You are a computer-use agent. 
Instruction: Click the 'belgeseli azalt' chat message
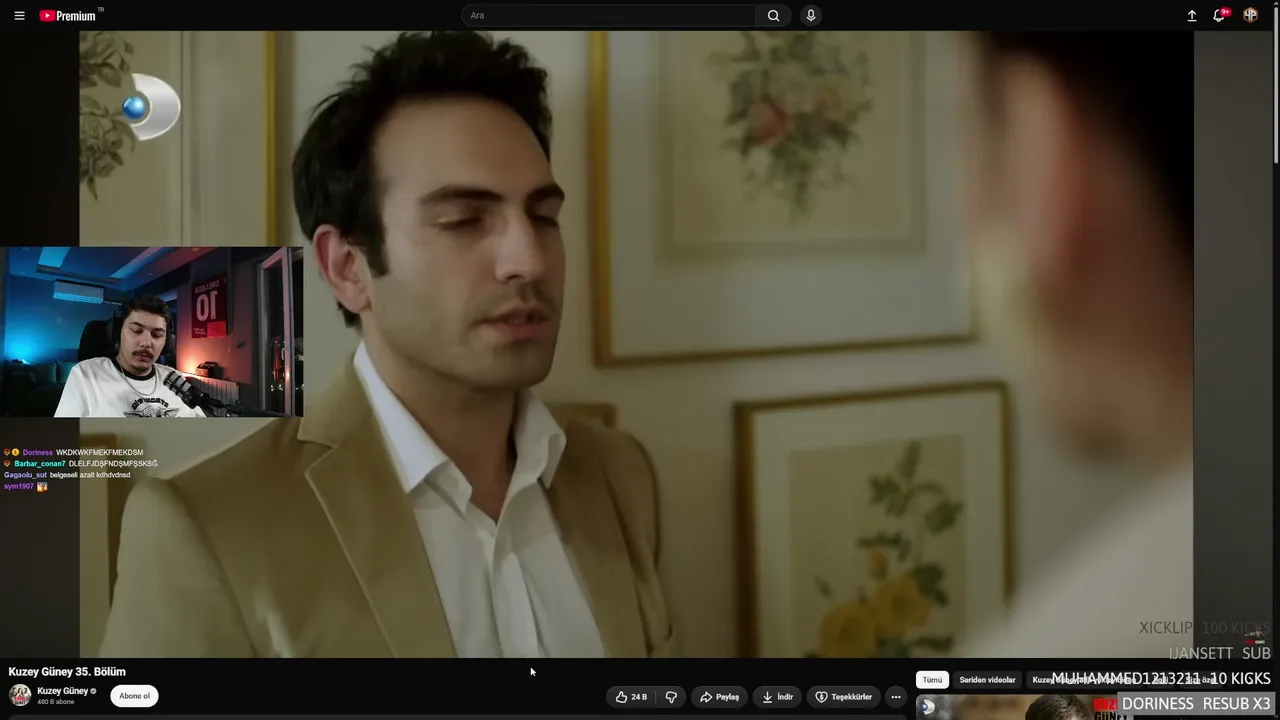click(x=67, y=475)
